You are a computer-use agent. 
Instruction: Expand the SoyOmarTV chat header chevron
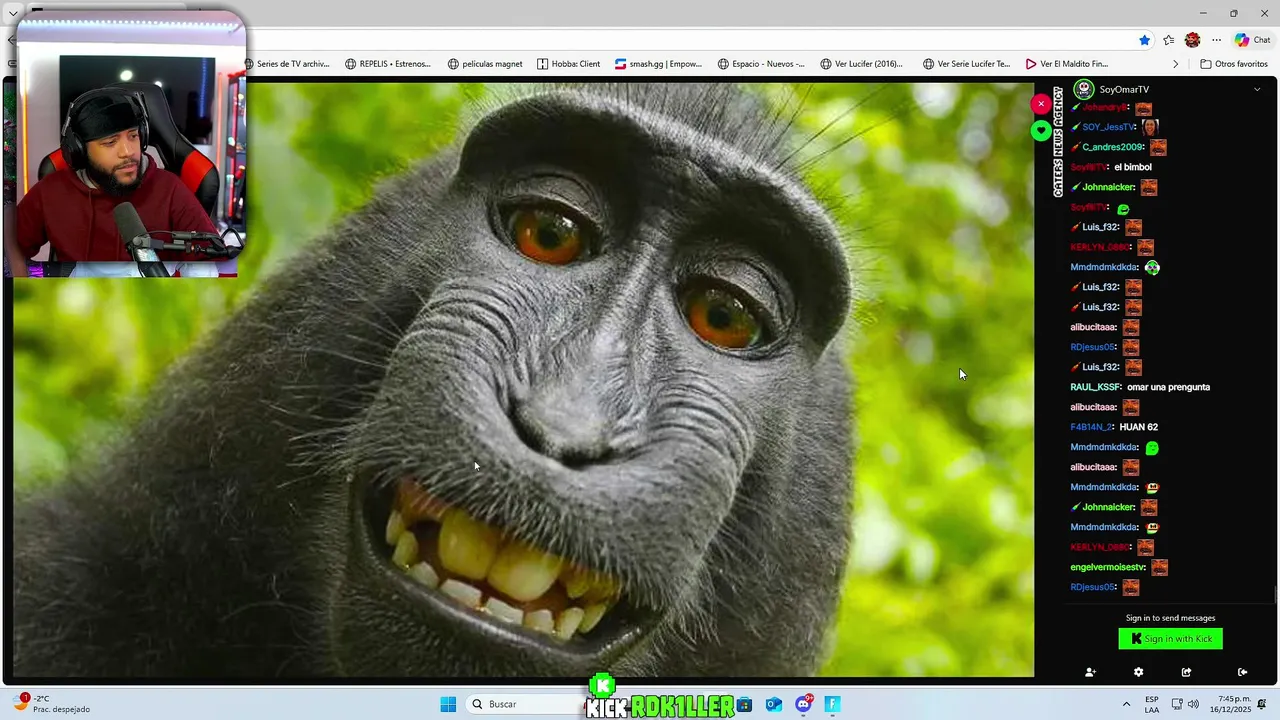tap(1257, 90)
